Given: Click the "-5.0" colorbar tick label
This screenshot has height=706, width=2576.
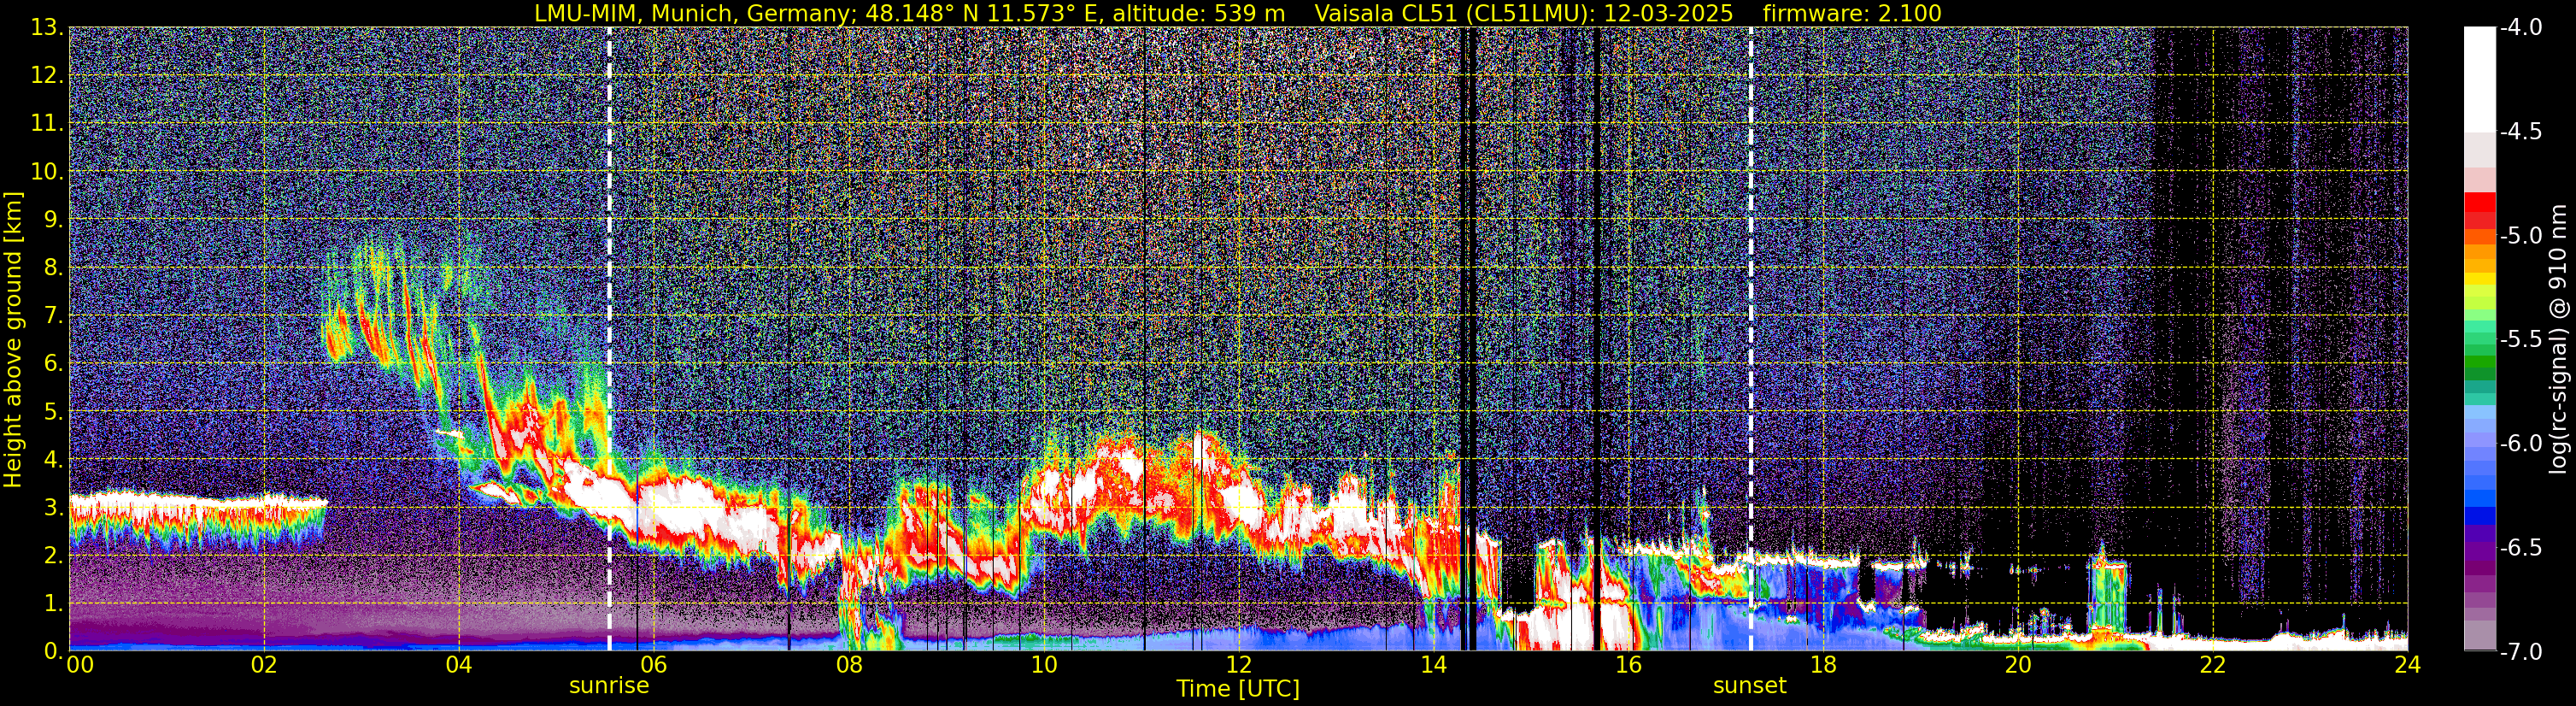Looking at the screenshot, I should pos(2520,236).
